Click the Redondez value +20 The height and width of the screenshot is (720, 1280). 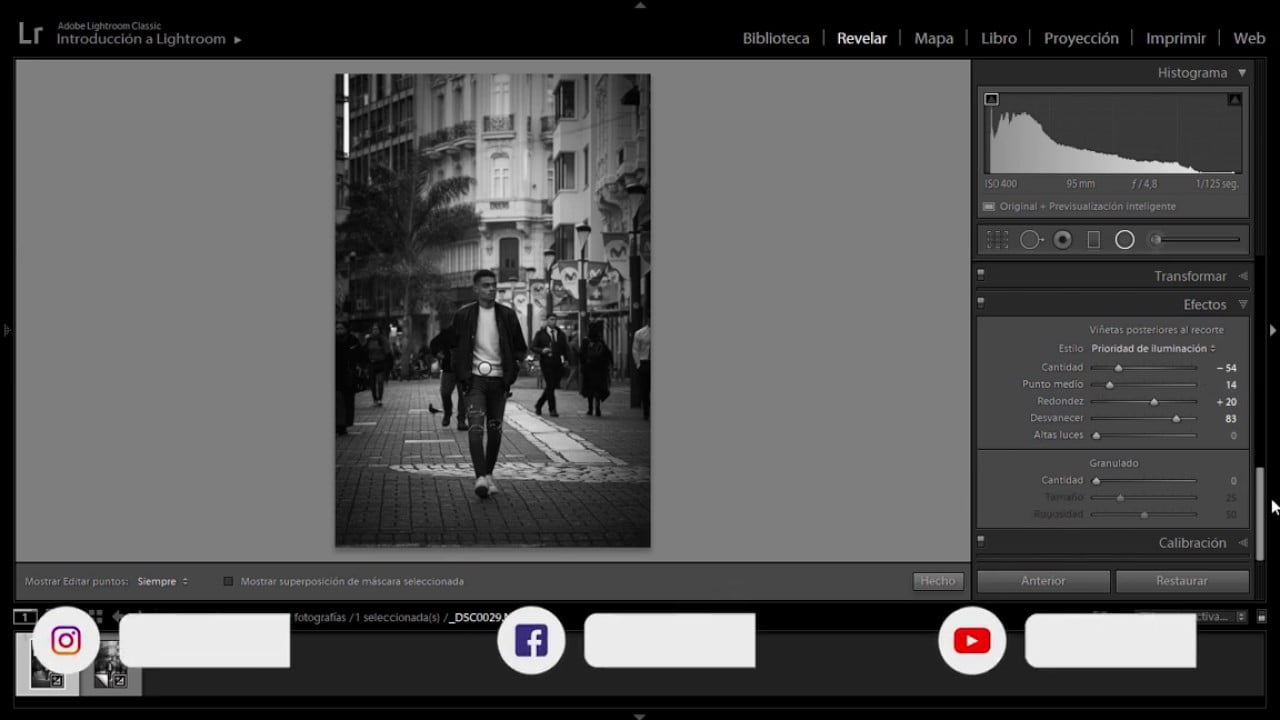tap(1227, 402)
